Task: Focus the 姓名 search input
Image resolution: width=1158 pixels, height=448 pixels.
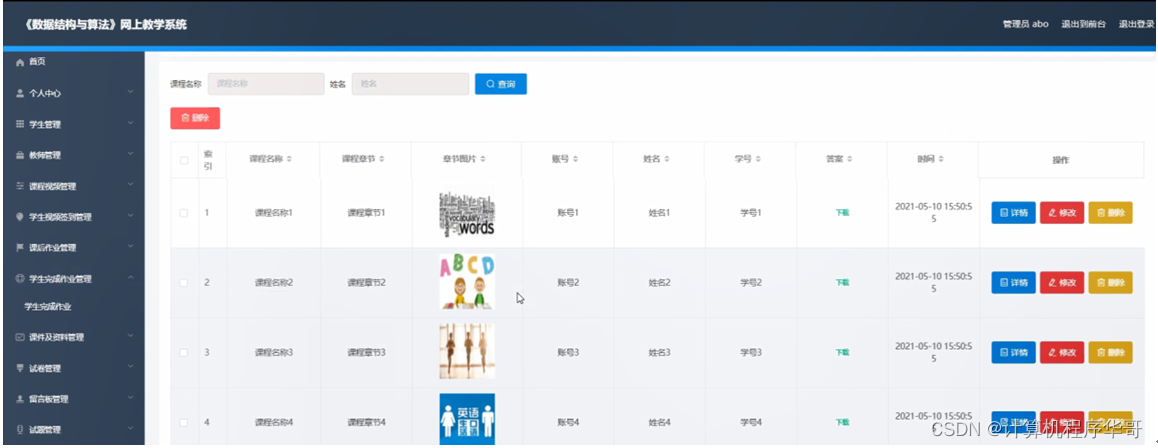Action: pyautogui.click(x=410, y=84)
